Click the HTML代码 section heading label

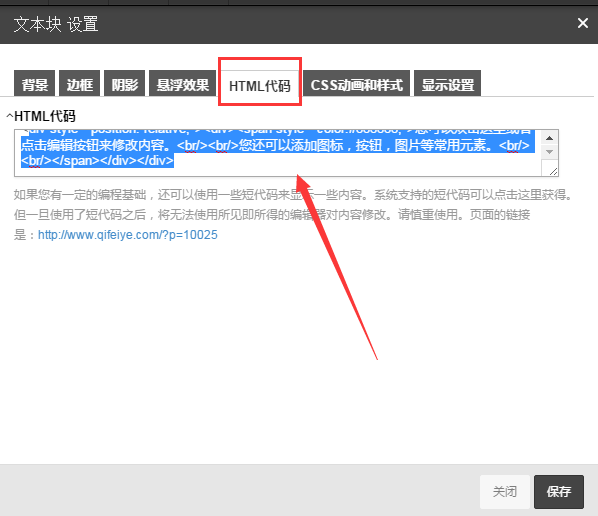45,116
